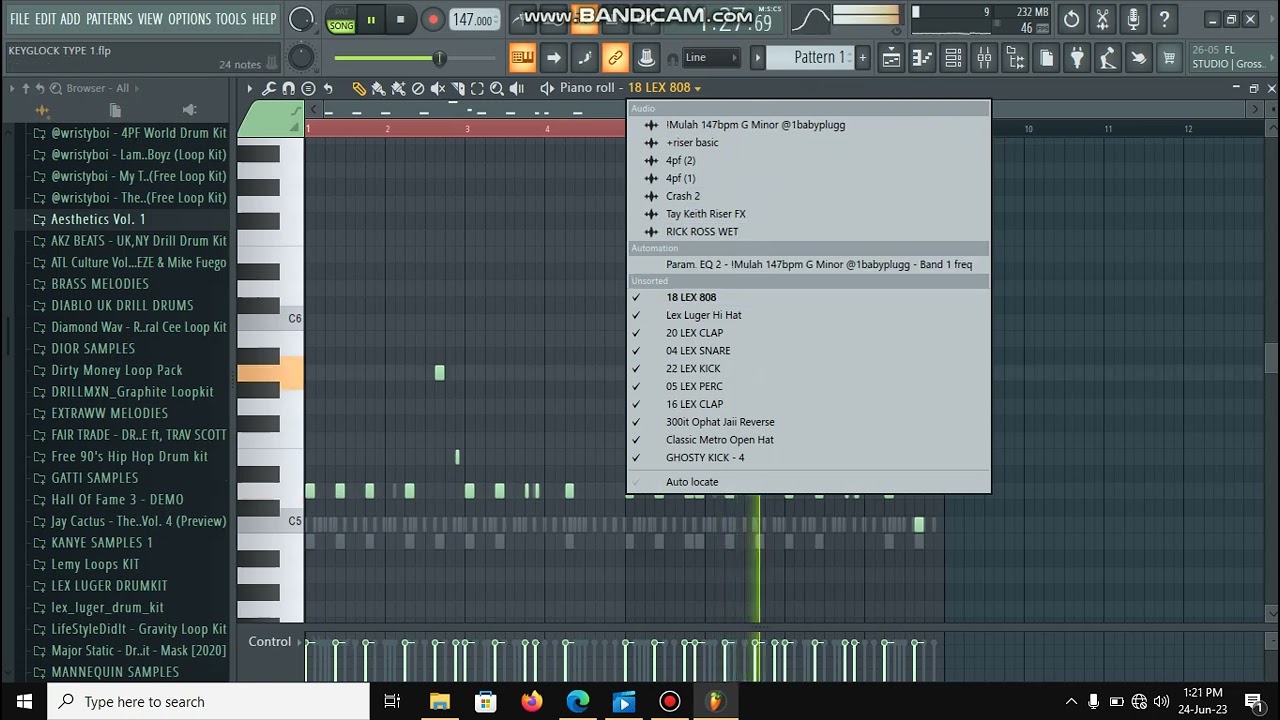Click the 147.000 tempo field
This screenshot has width=1280, height=720.
pyautogui.click(x=473, y=20)
